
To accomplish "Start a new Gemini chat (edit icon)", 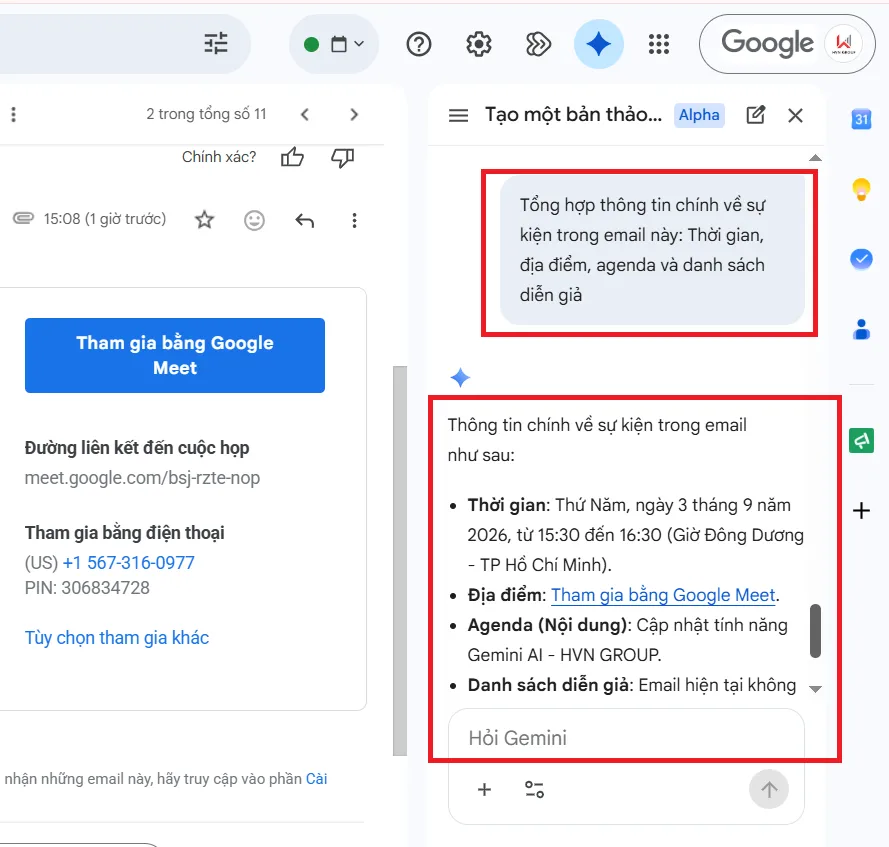I will click(756, 115).
